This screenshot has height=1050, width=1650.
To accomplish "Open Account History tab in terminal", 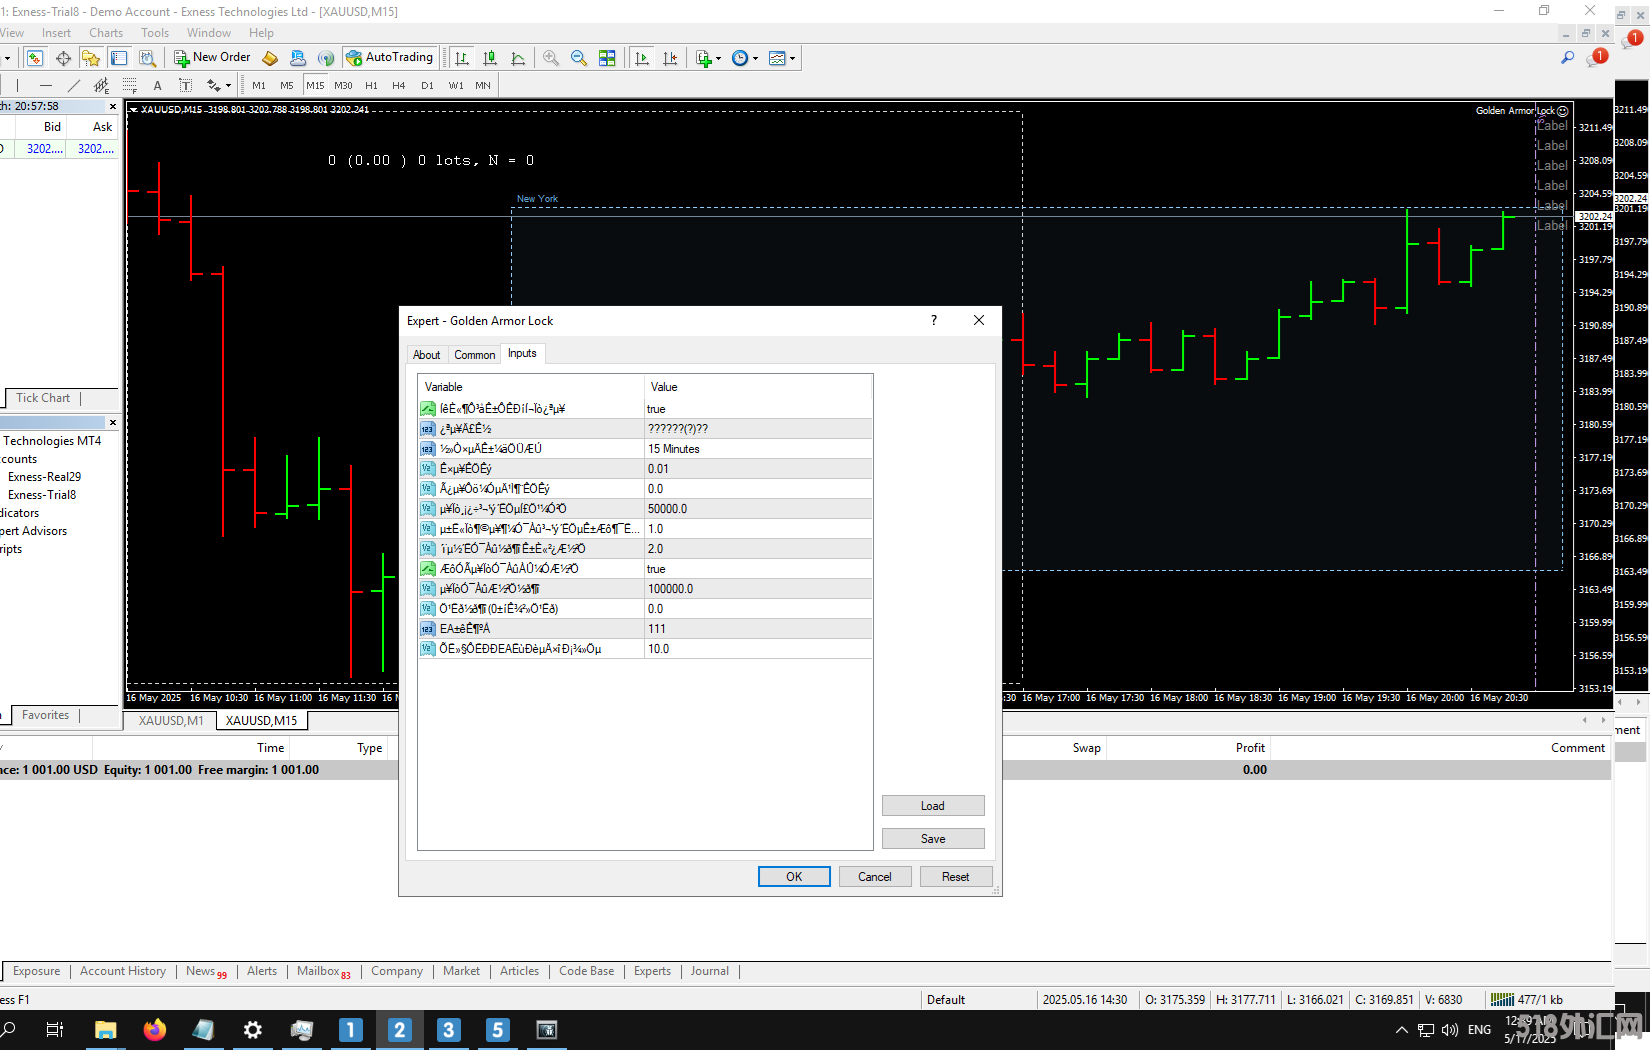I will (x=123, y=971).
